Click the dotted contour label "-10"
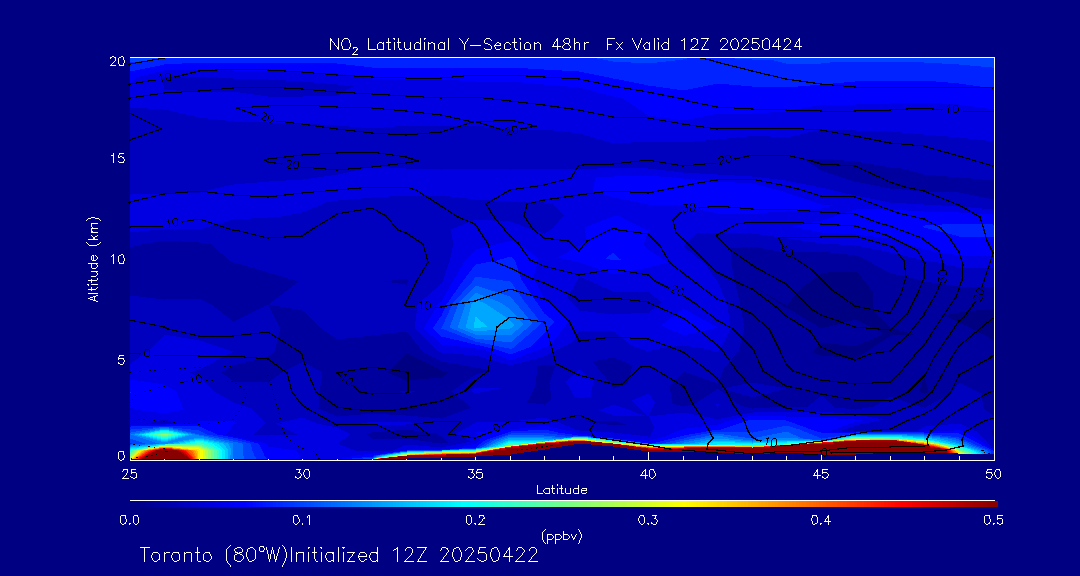The image size is (1080, 576). point(192,379)
